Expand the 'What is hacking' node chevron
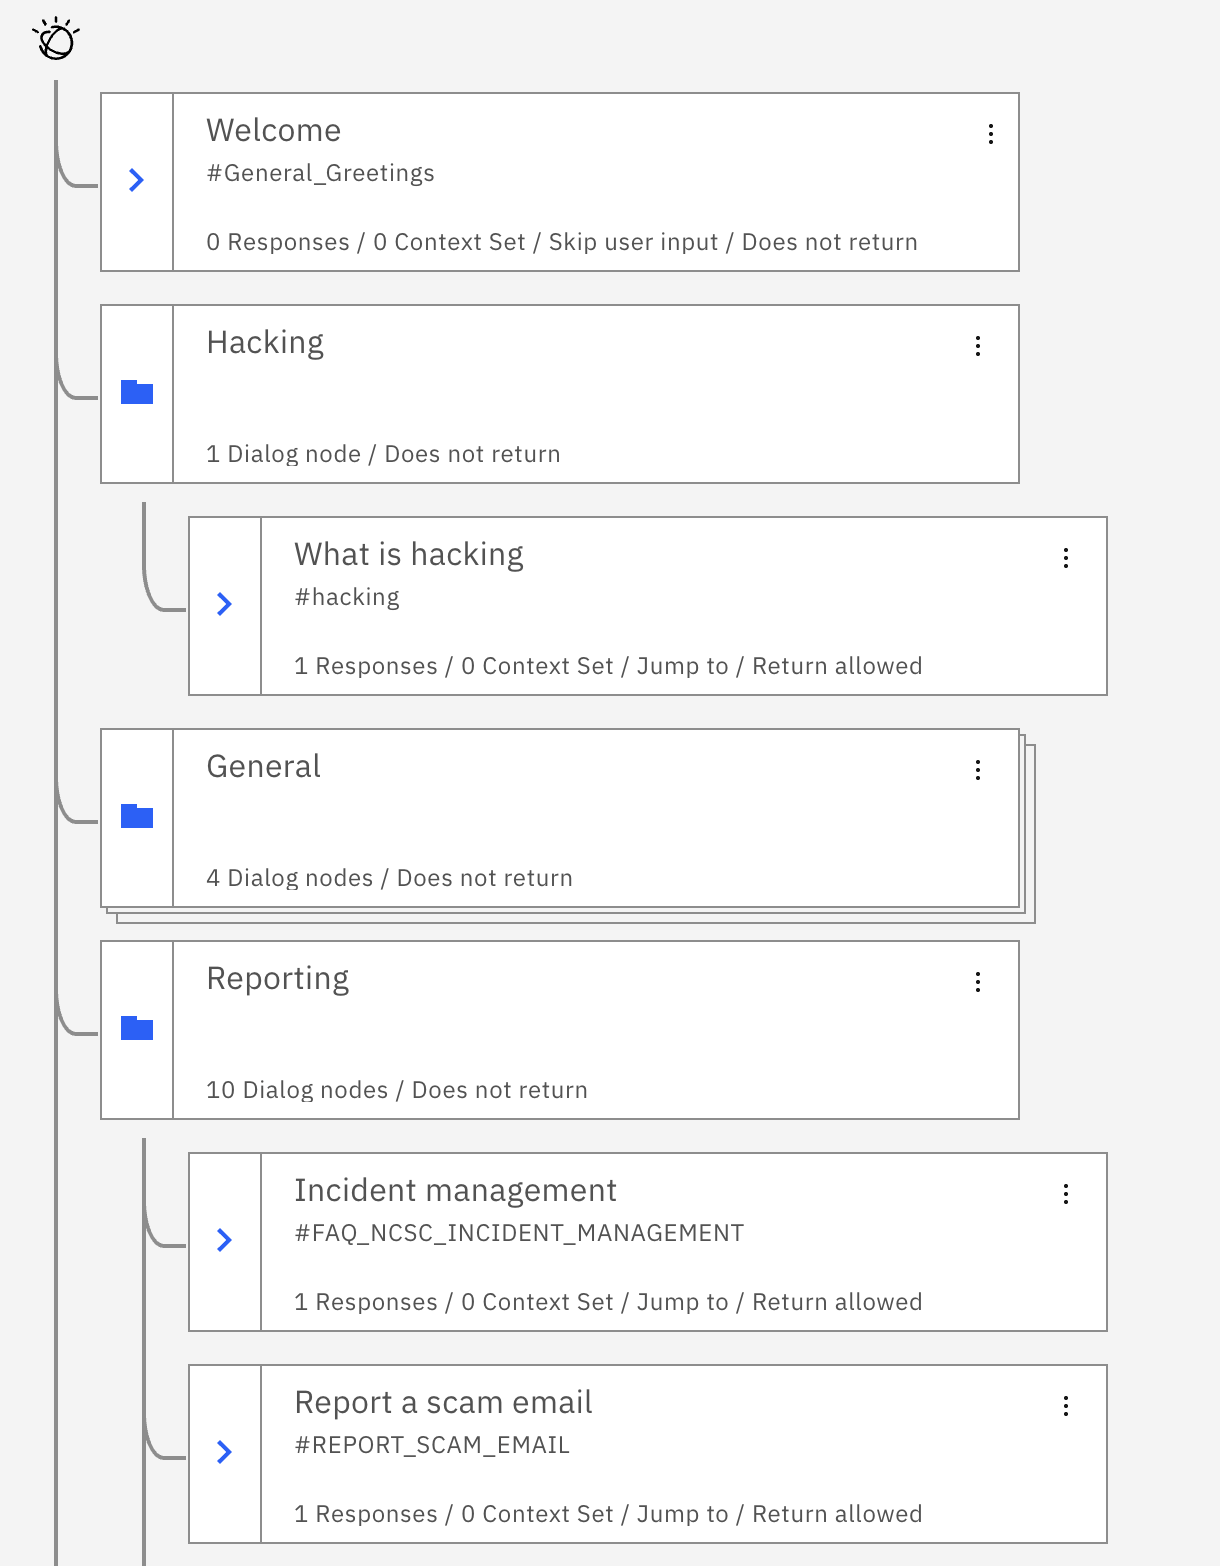 (225, 604)
